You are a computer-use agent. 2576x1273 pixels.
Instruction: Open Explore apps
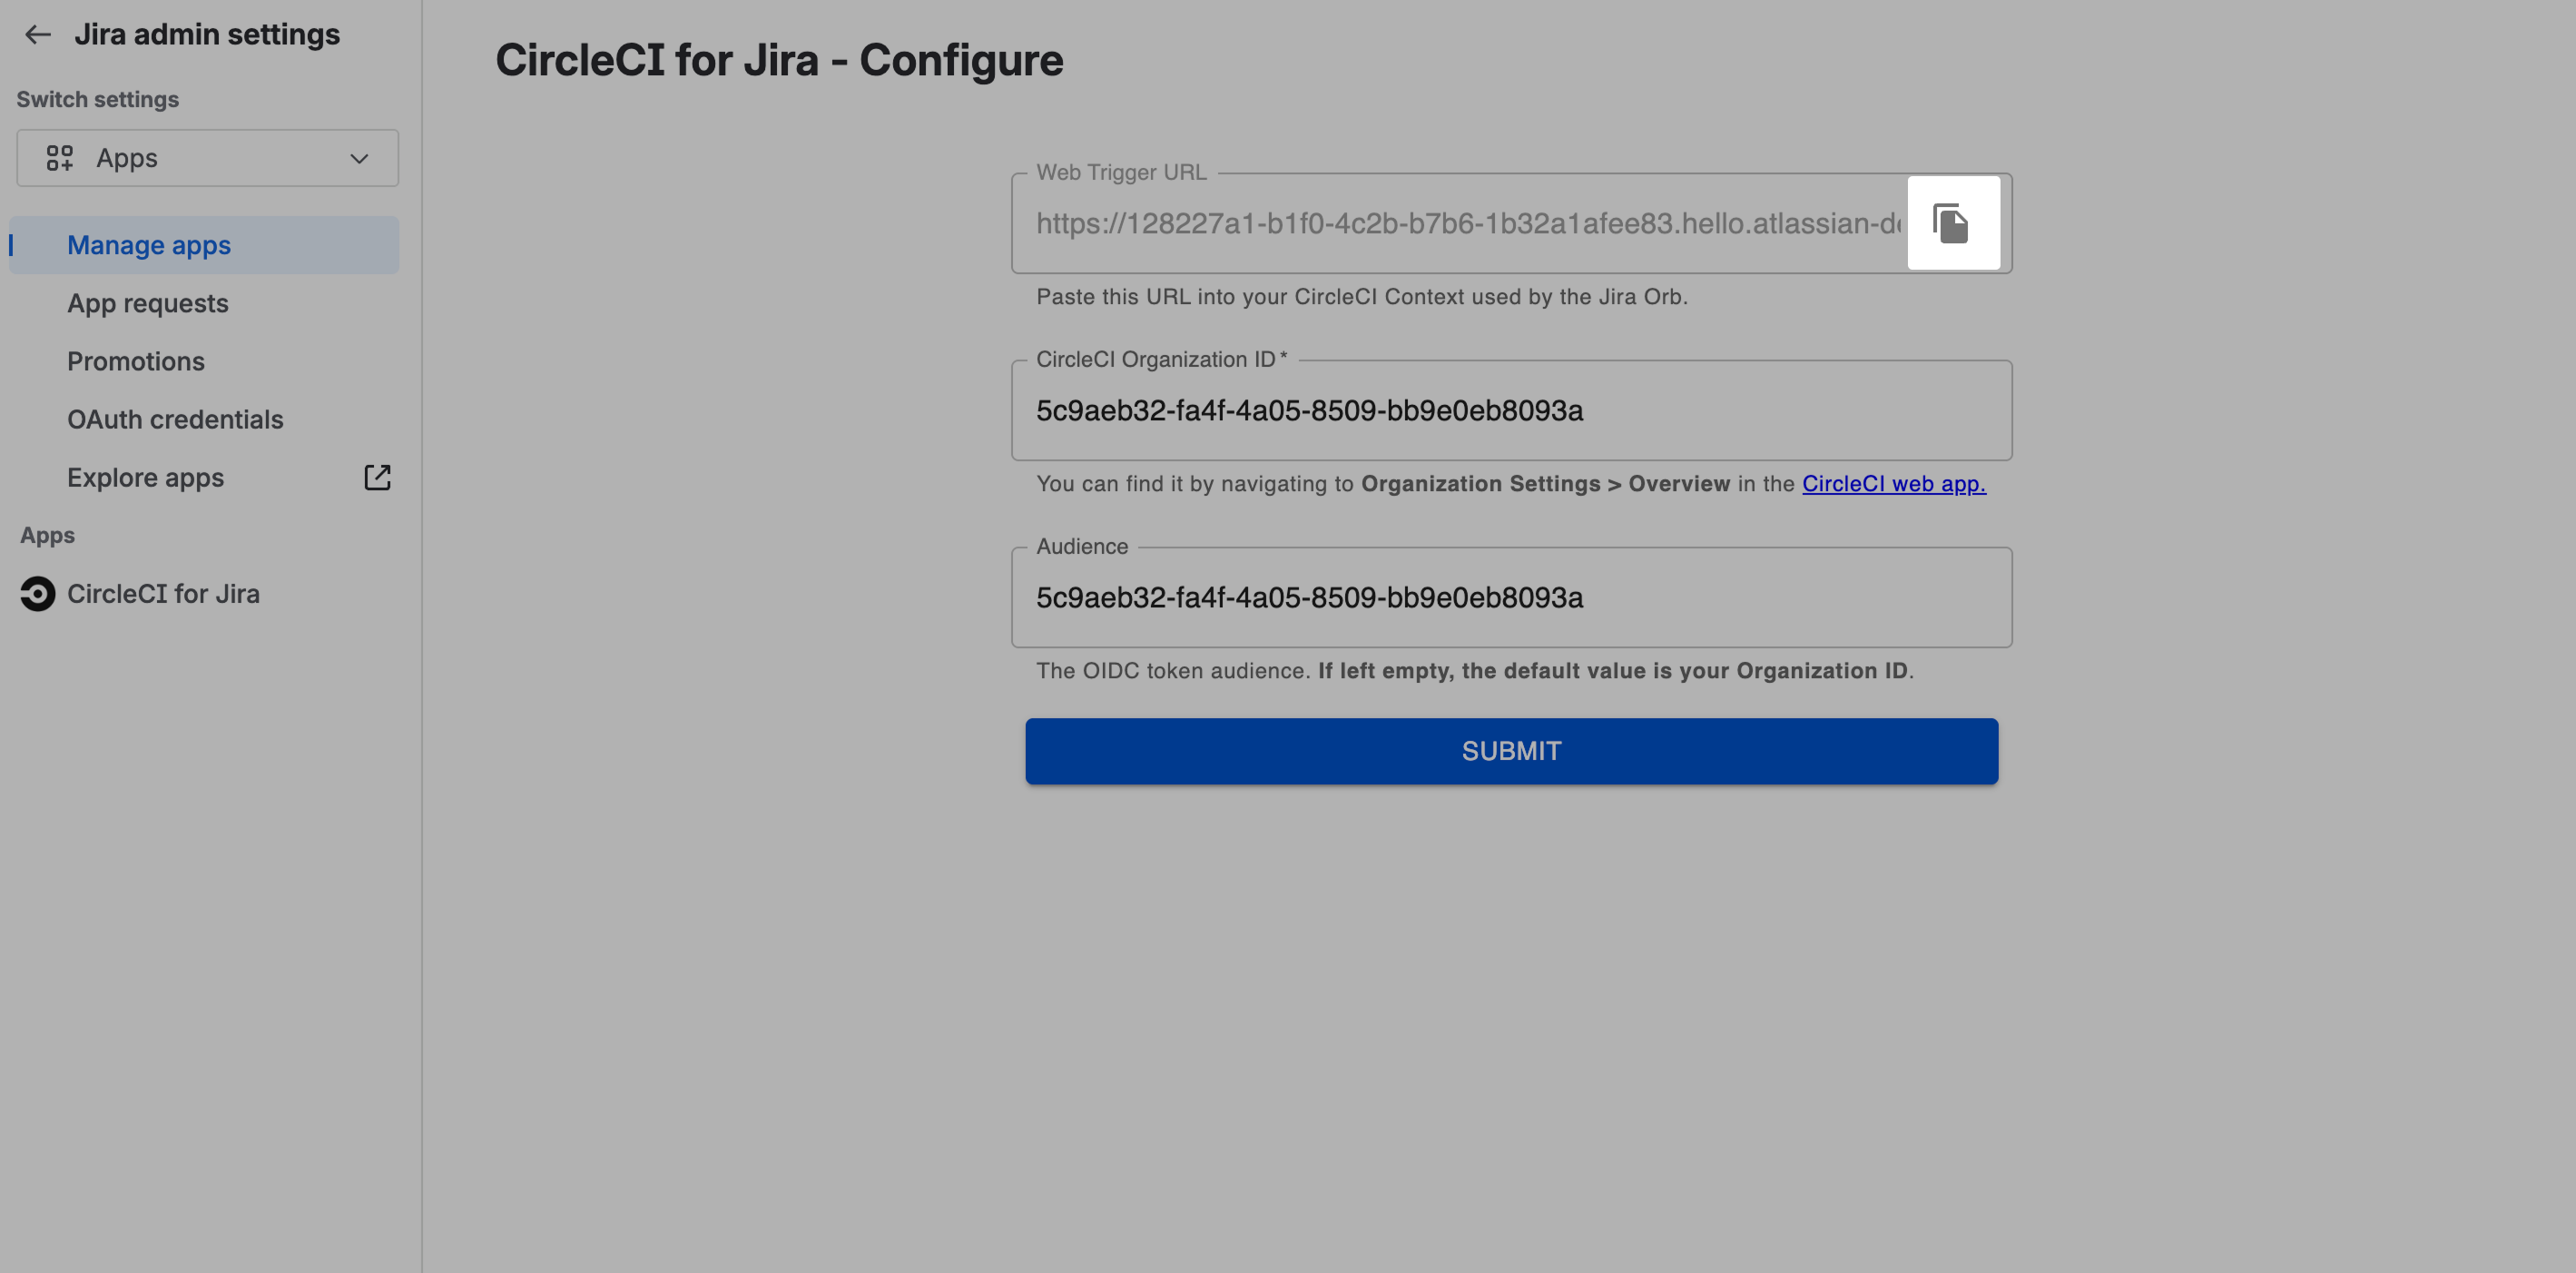(x=146, y=477)
